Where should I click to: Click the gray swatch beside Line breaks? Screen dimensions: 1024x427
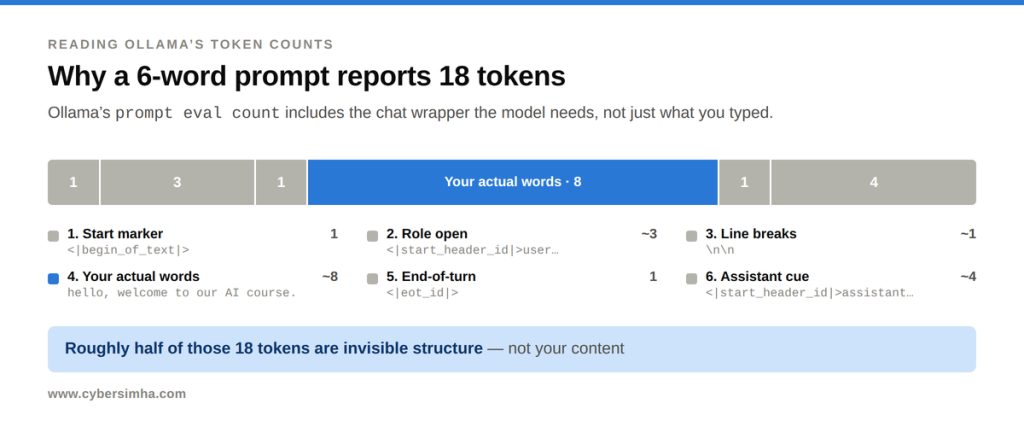point(692,236)
